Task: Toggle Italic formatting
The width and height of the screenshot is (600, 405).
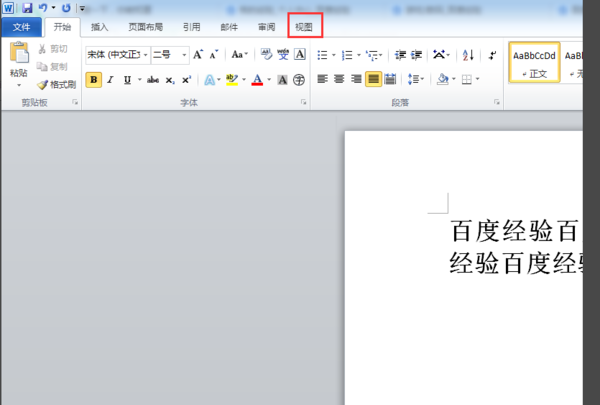Action: click(x=111, y=80)
